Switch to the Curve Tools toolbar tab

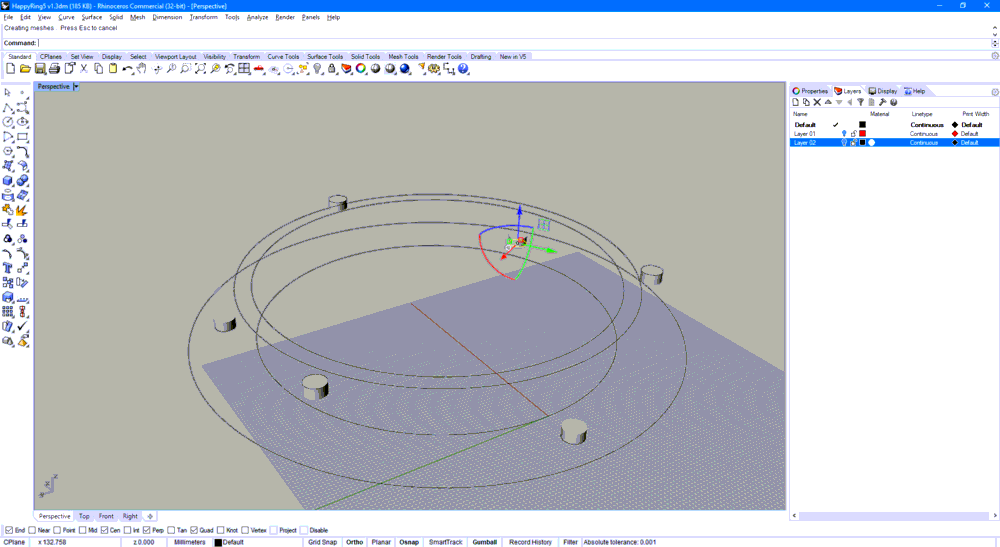(x=283, y=57)
